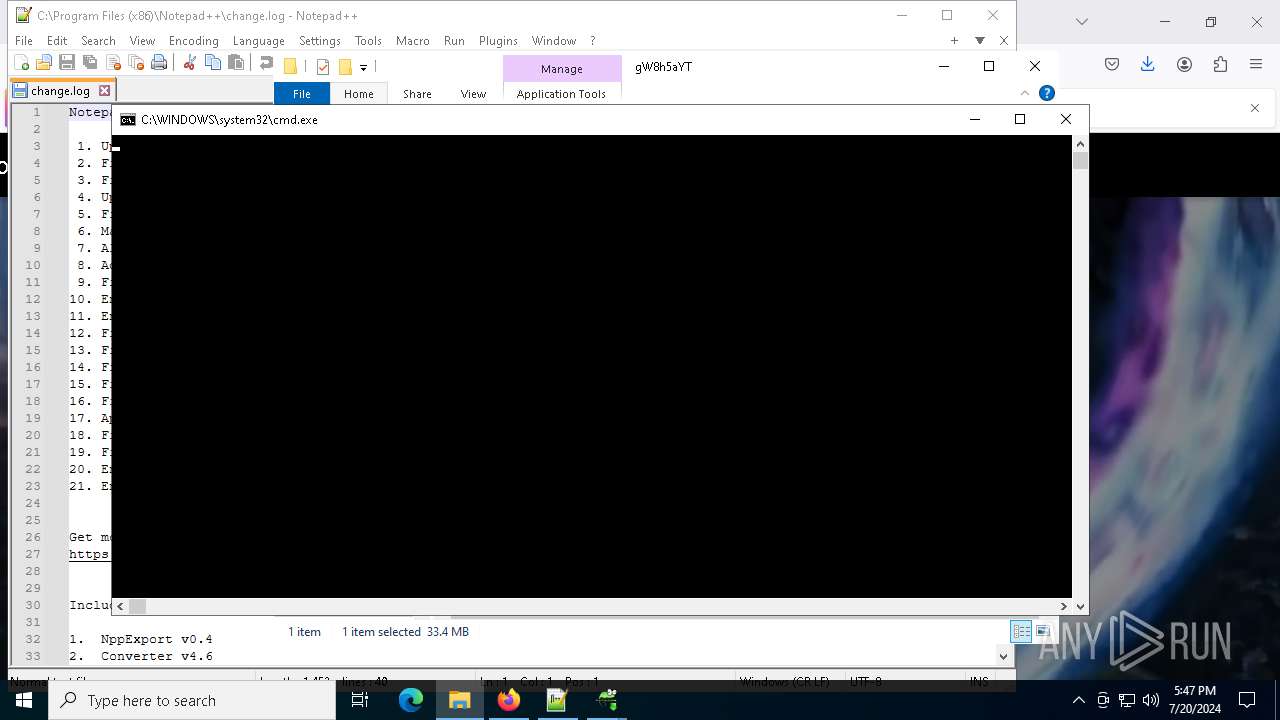The width and height of the screenshot is (1280, 720).
Task: Open the Notepad++ ? help menu
Action: click(x=592, y=41)
